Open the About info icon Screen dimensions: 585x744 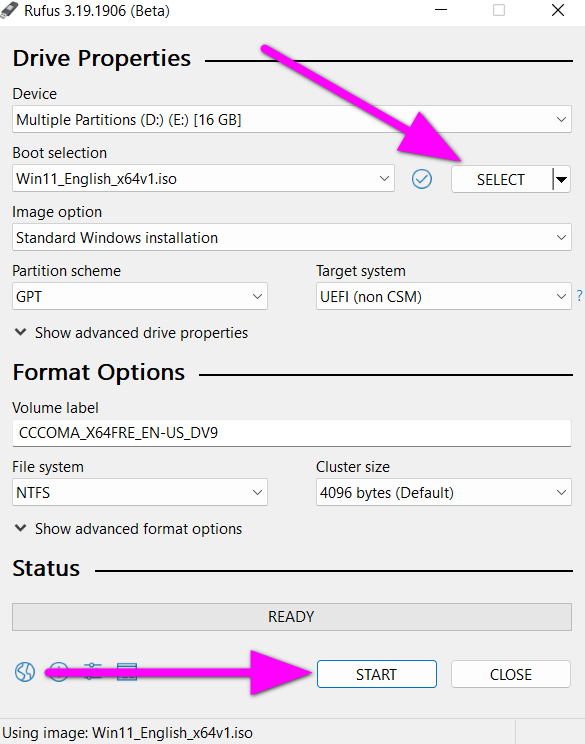(x=59, y=672)
